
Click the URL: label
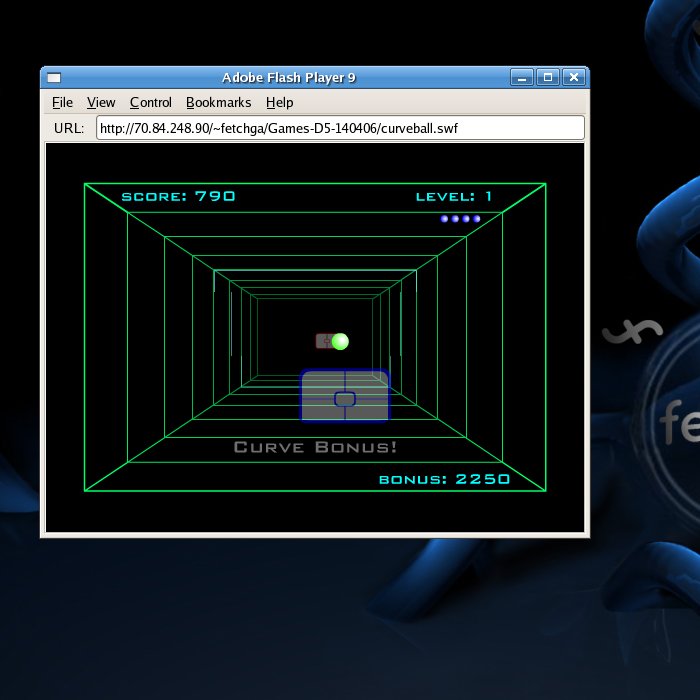69,129
